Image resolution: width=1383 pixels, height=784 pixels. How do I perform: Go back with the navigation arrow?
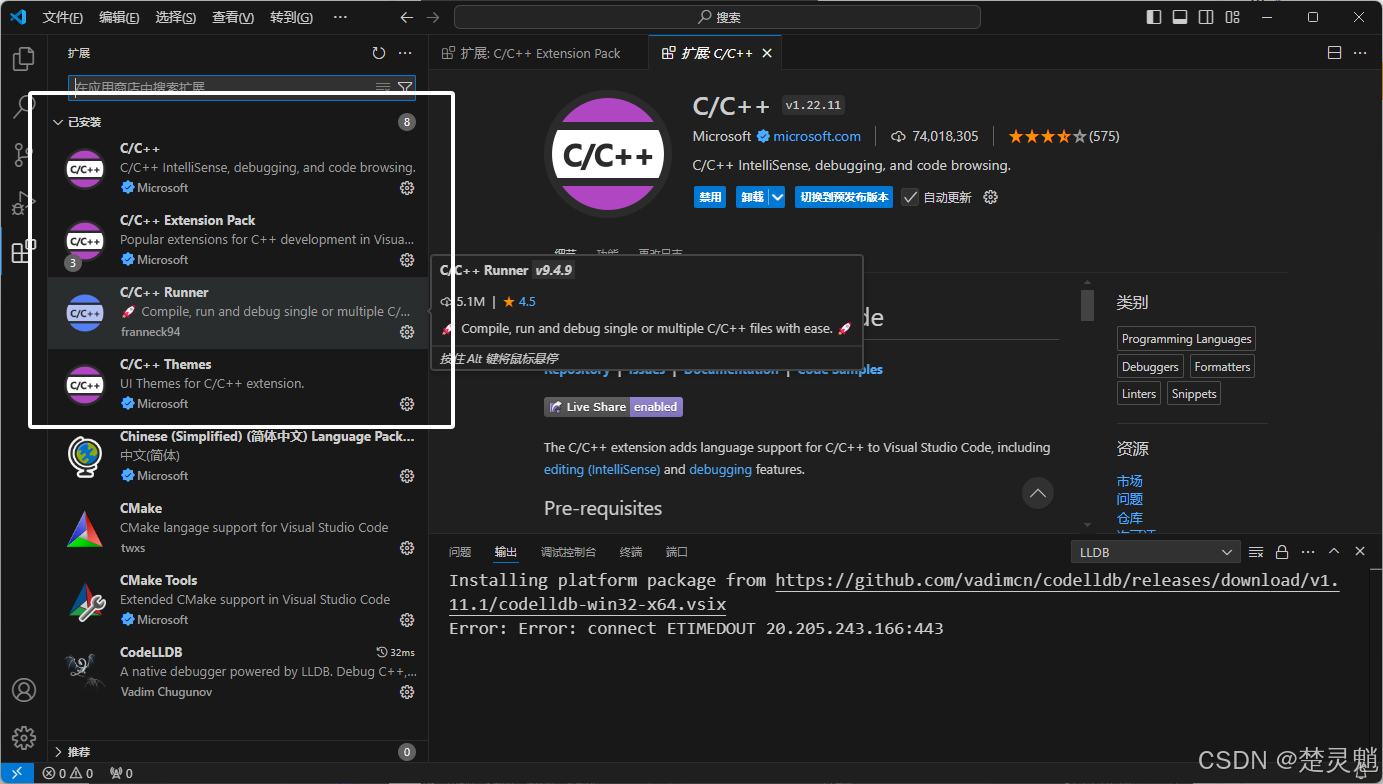click(x=406, y=17)
